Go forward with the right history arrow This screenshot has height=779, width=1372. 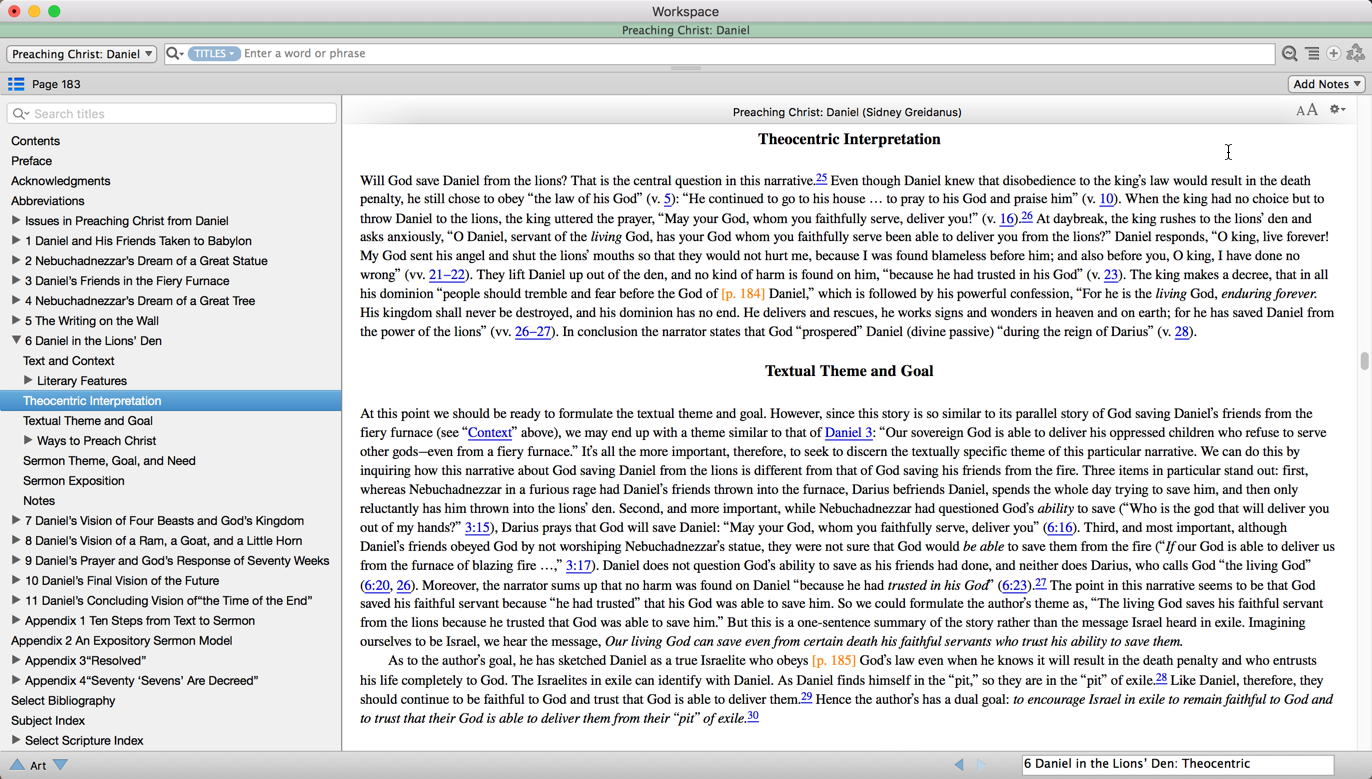pyautogui.click(x=980, y=764)
